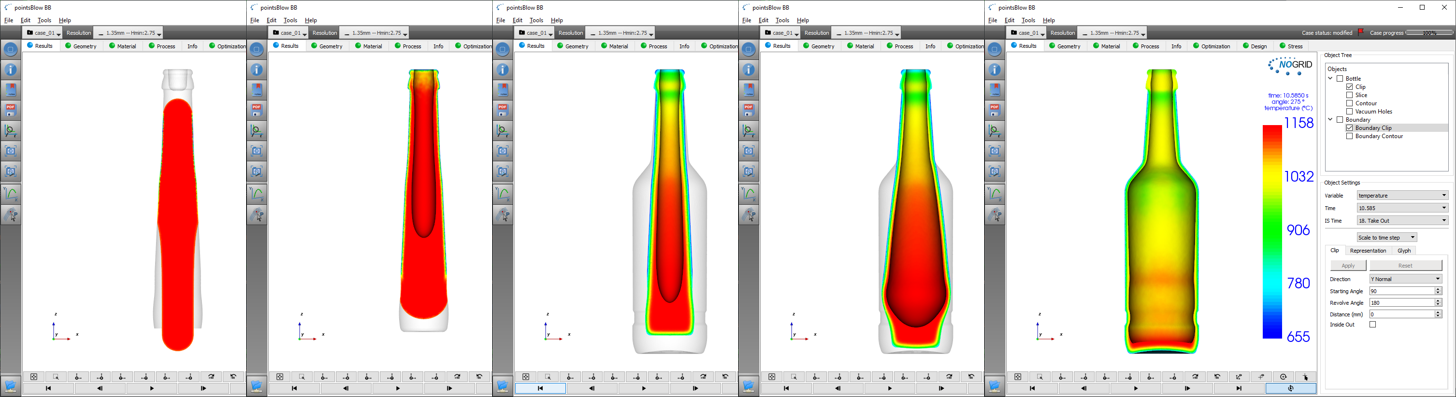Click the Case progress bar
1456x397 pixels.
[1429, 33]
